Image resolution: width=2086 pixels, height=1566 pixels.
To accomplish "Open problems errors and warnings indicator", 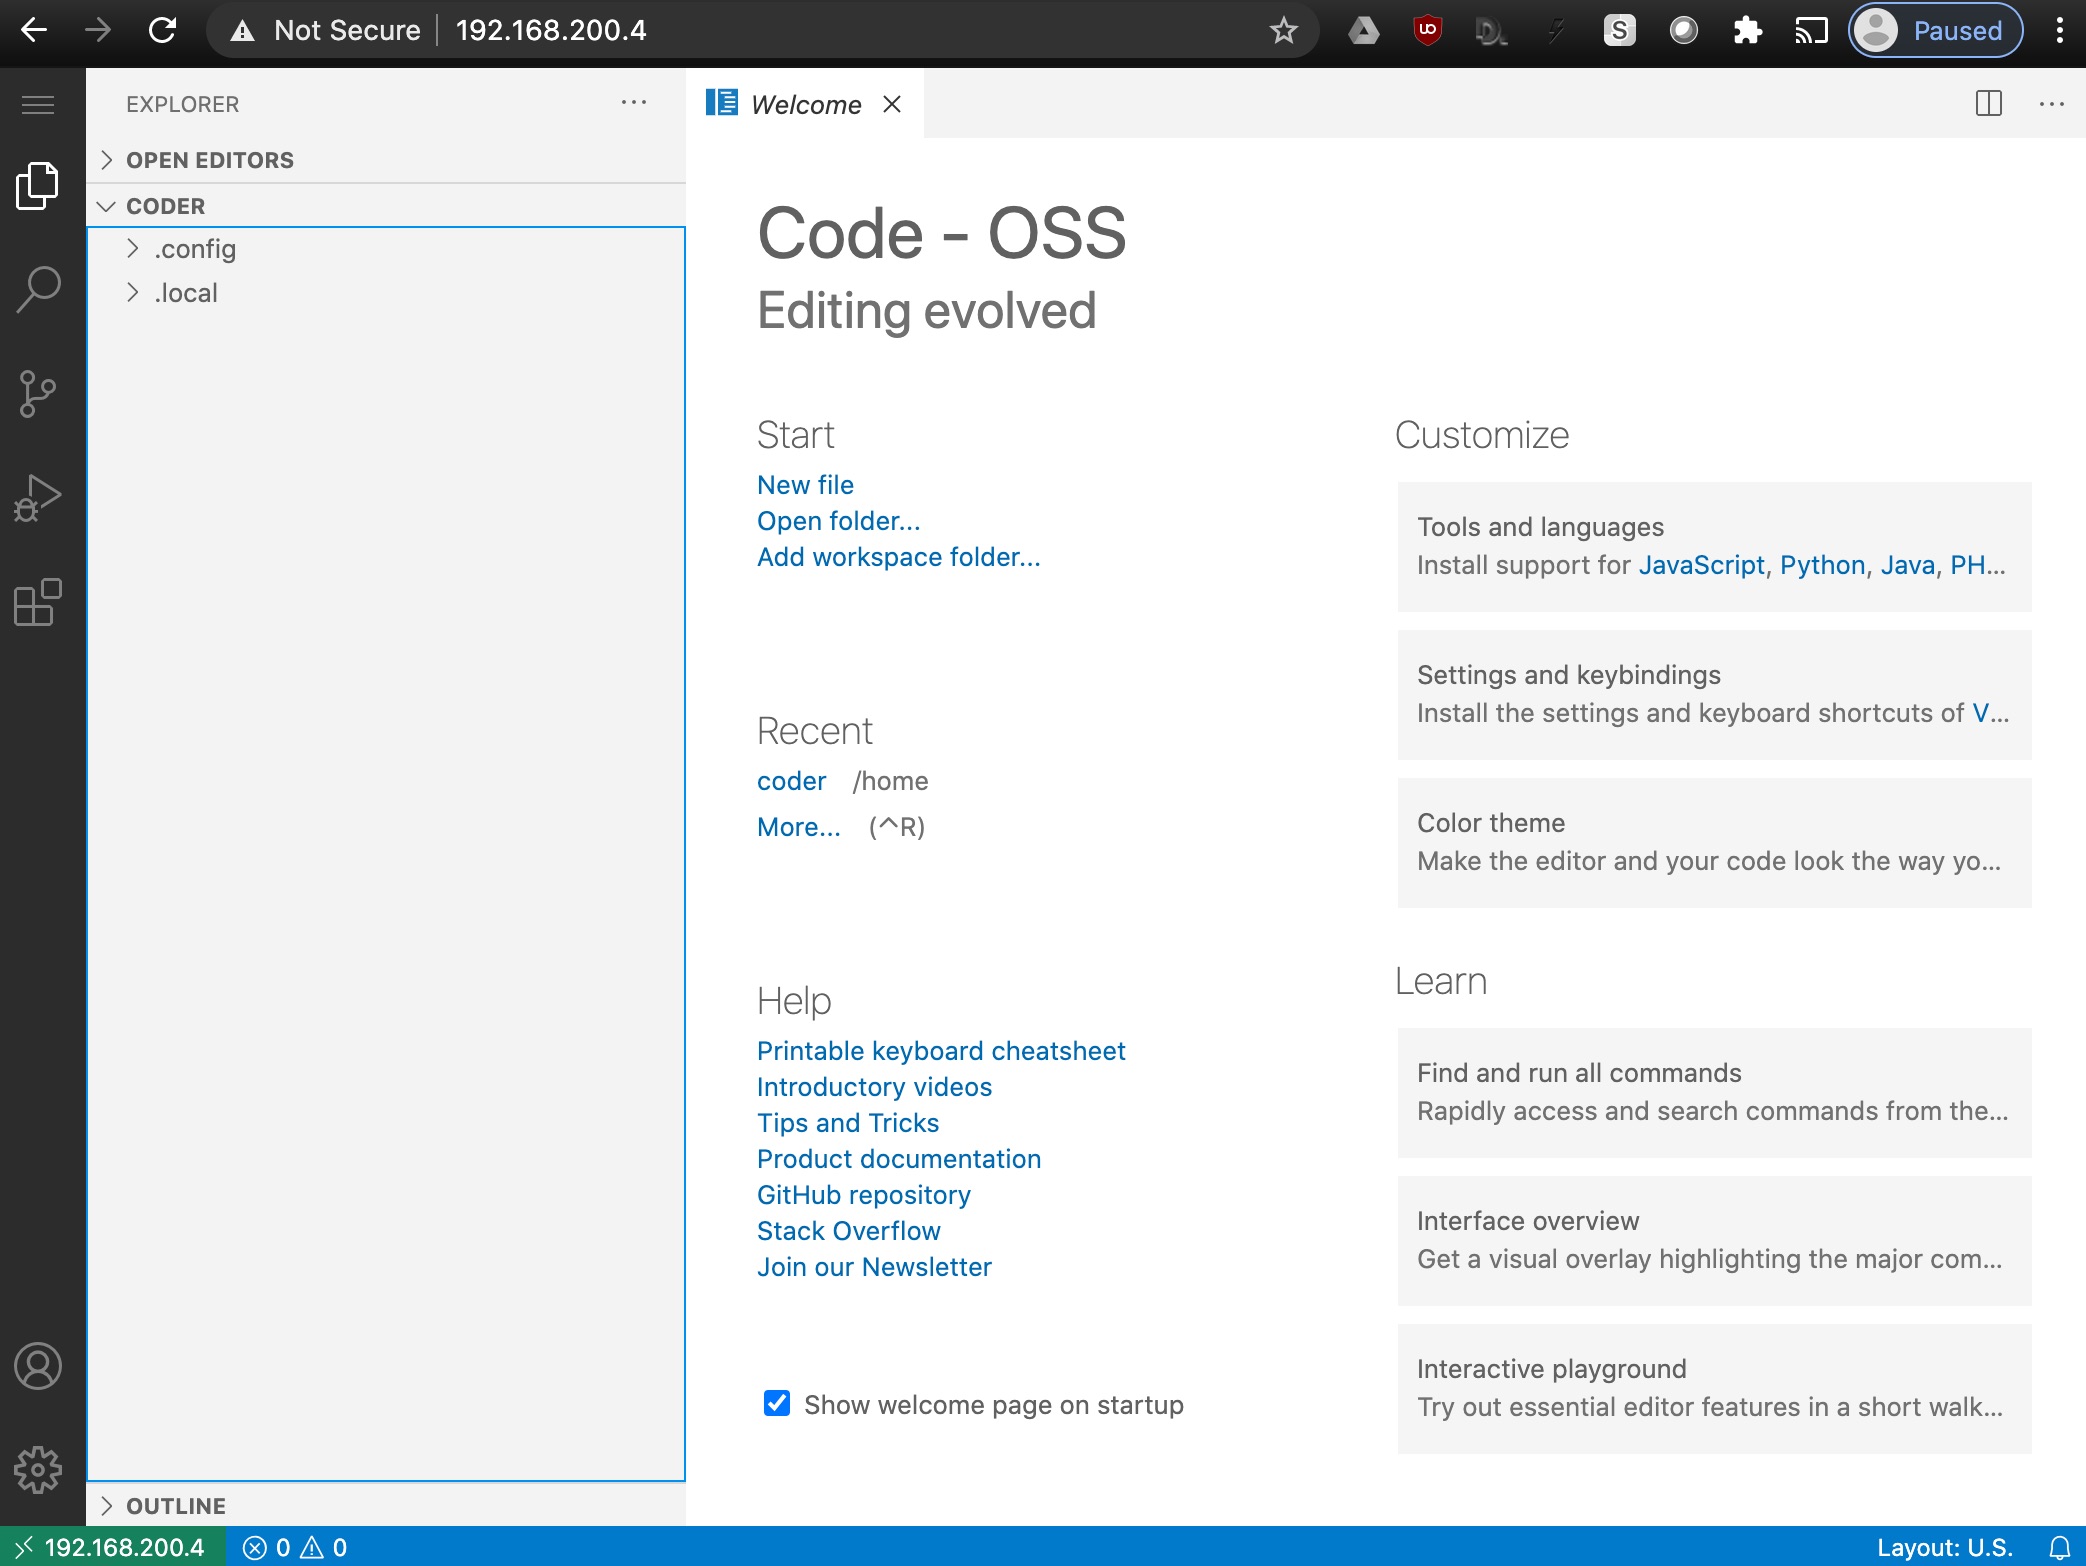I will click(295, 1547).
